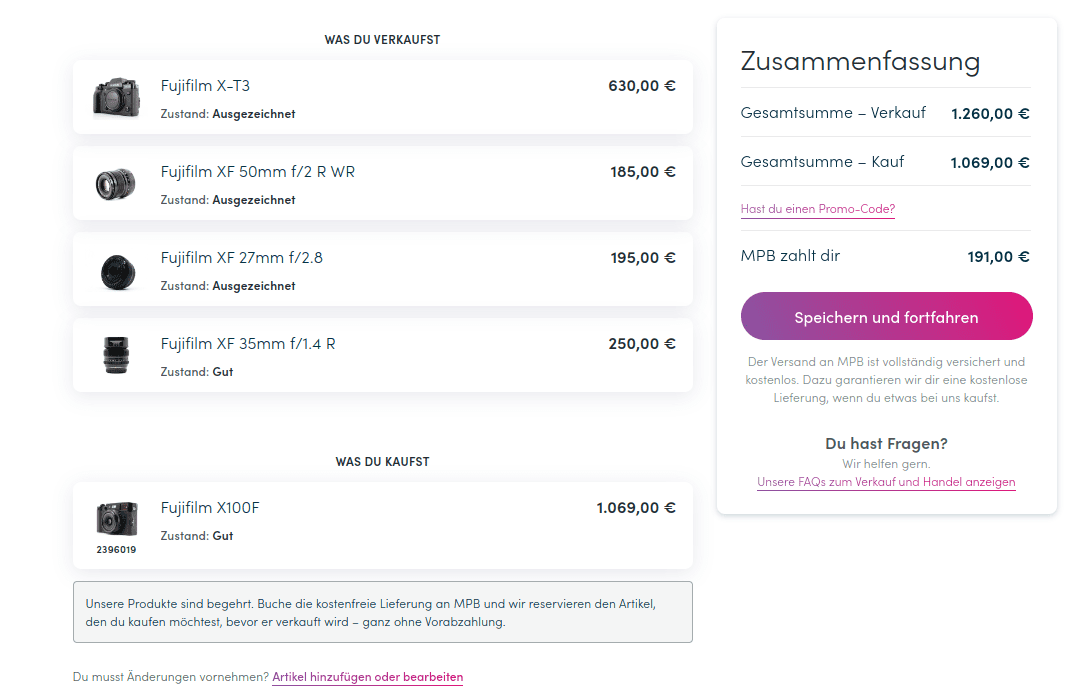The width and height of the screenshot is (1074, 694).
Task: Open the Hast du einen Promo-Code link
Action: tap(818, 209)
